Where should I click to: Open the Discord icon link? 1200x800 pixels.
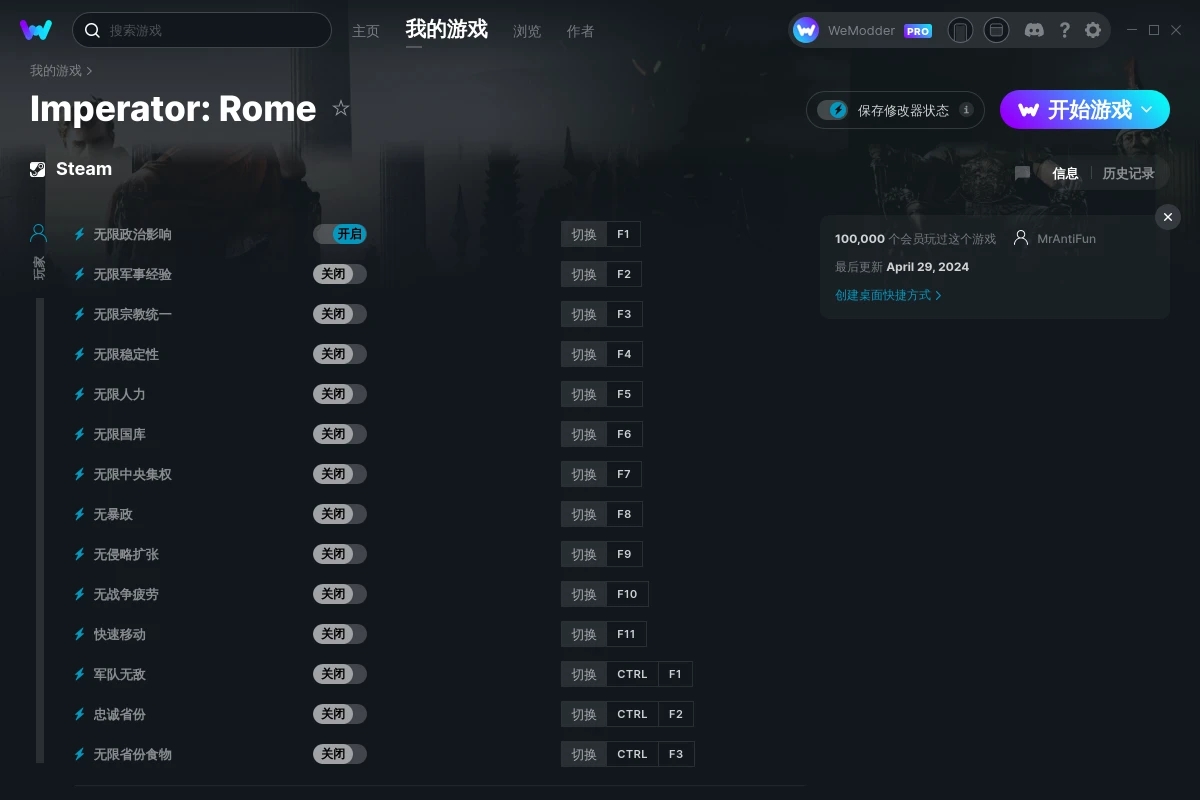click(x=1034, y=30)
